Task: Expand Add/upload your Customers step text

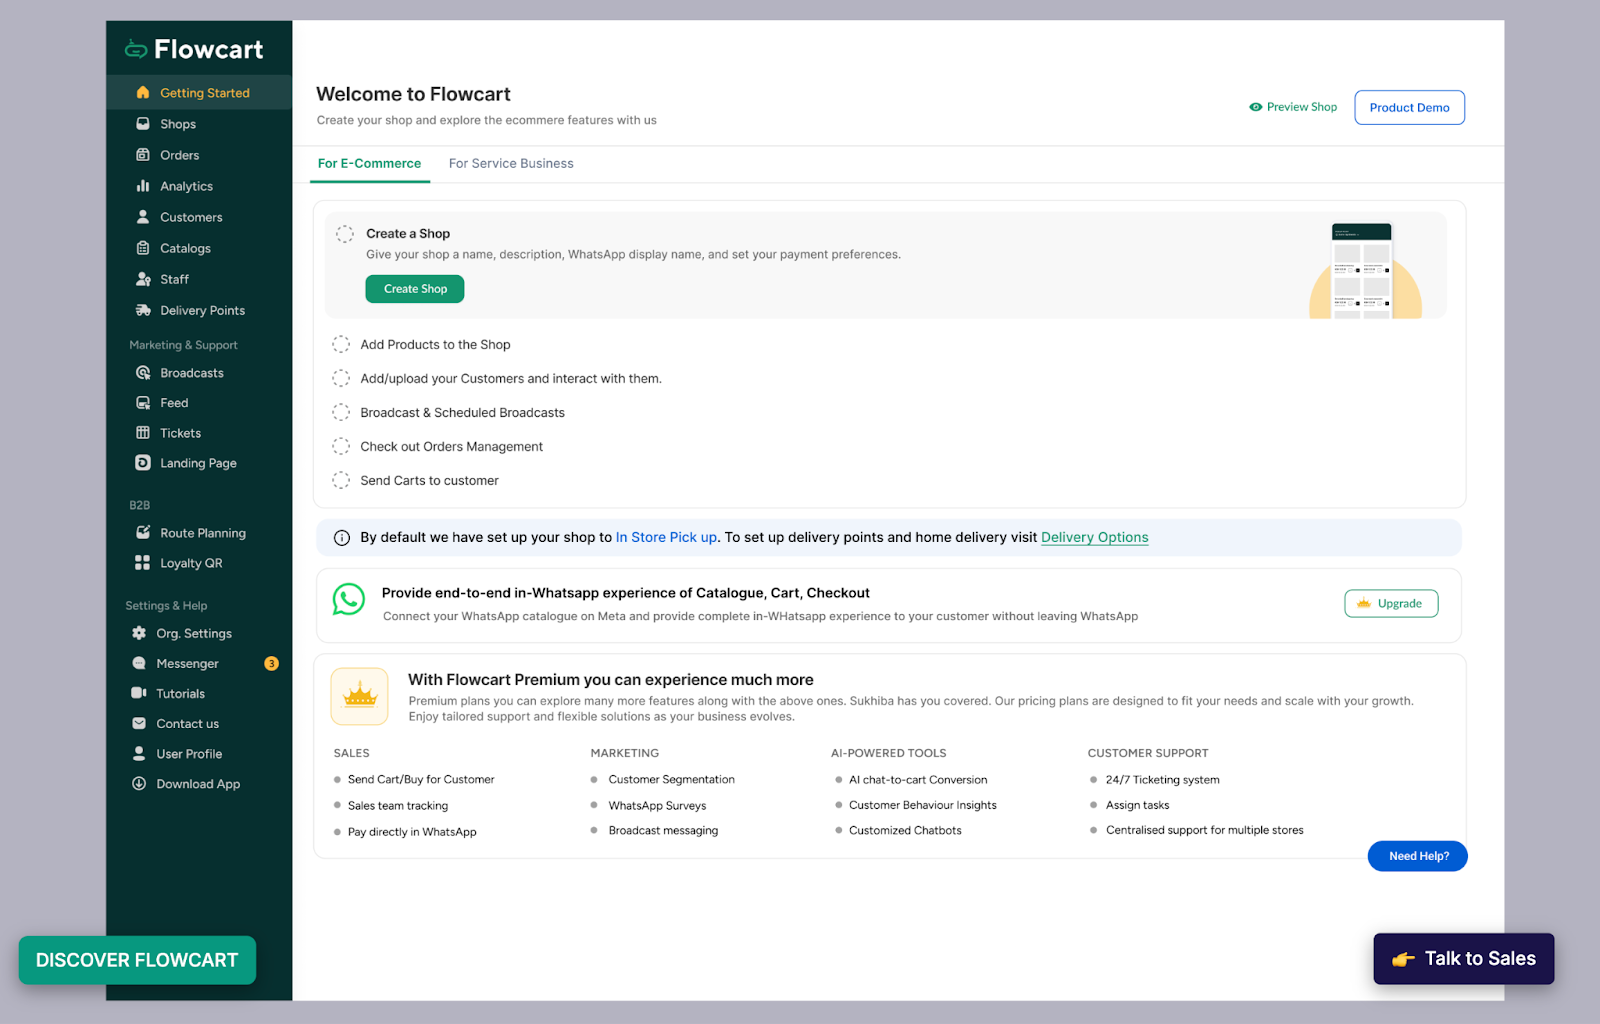Action: pyautogui.click(x=511, y=378)
